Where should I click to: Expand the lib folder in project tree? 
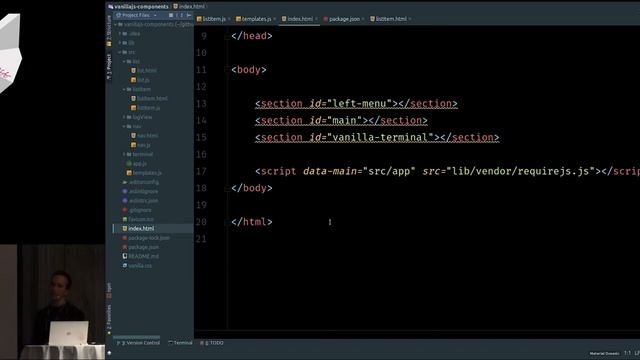tap(120, 43)
